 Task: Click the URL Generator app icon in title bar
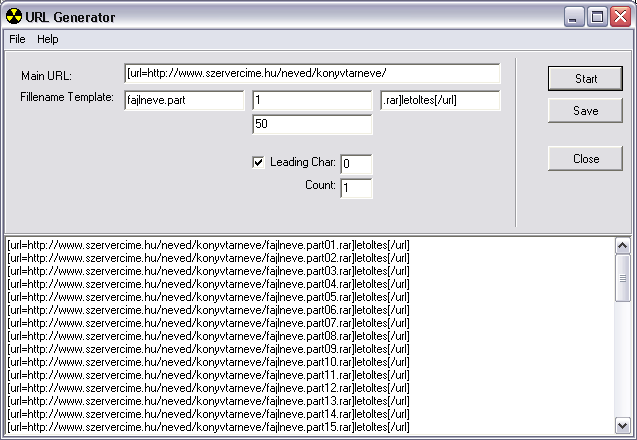(x=14, y=17)
